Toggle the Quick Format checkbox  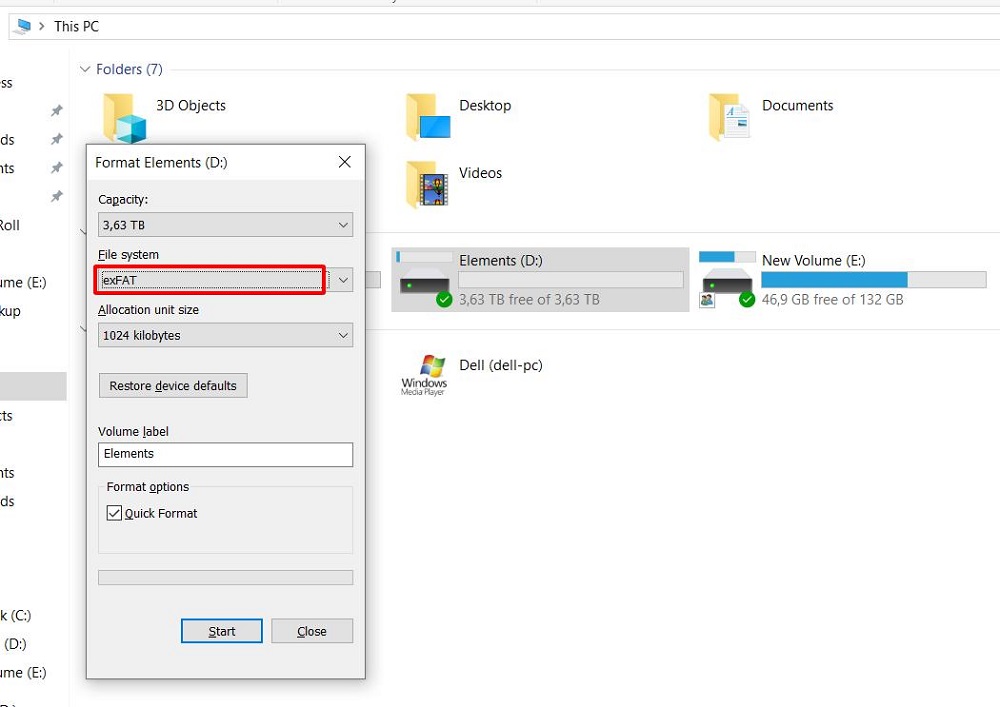114,513
